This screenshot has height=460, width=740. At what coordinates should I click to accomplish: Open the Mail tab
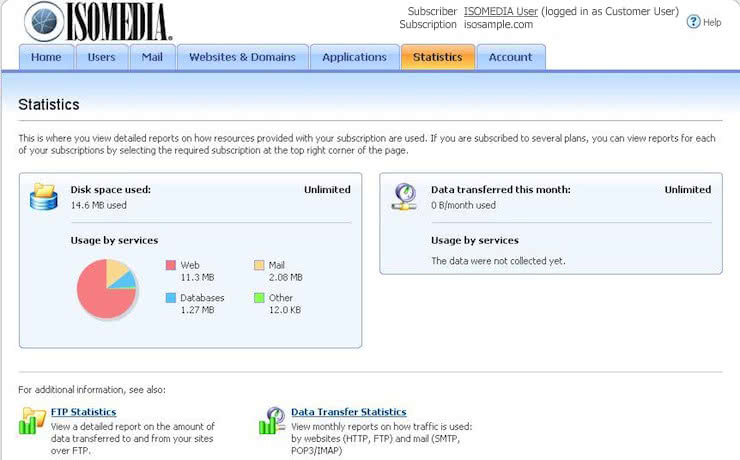click(152, 57)
